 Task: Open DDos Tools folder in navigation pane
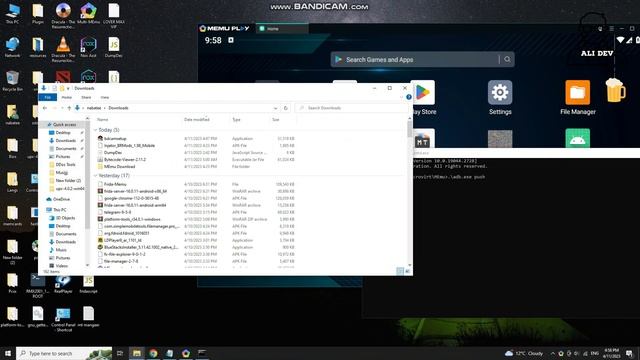click(x=65, y=164)
